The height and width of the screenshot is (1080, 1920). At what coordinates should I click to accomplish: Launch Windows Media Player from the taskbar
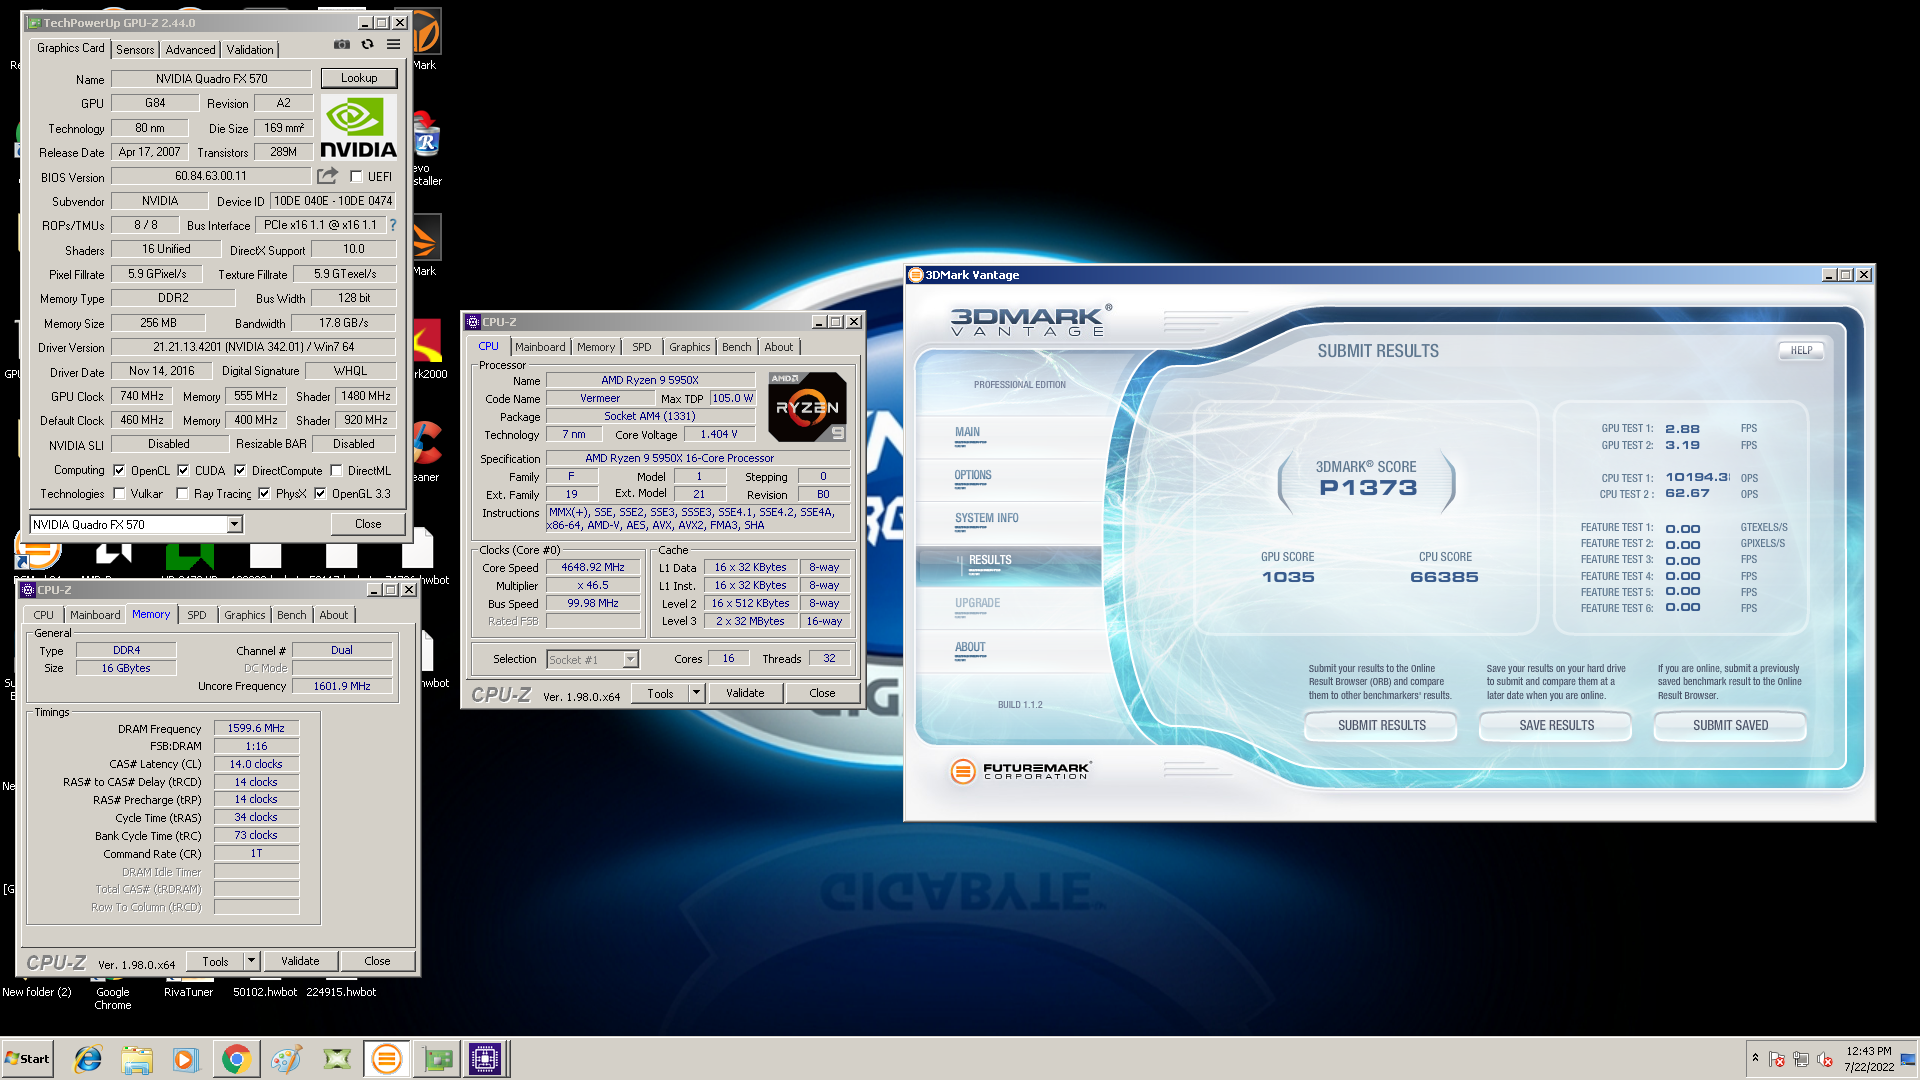pos(185,1059)
